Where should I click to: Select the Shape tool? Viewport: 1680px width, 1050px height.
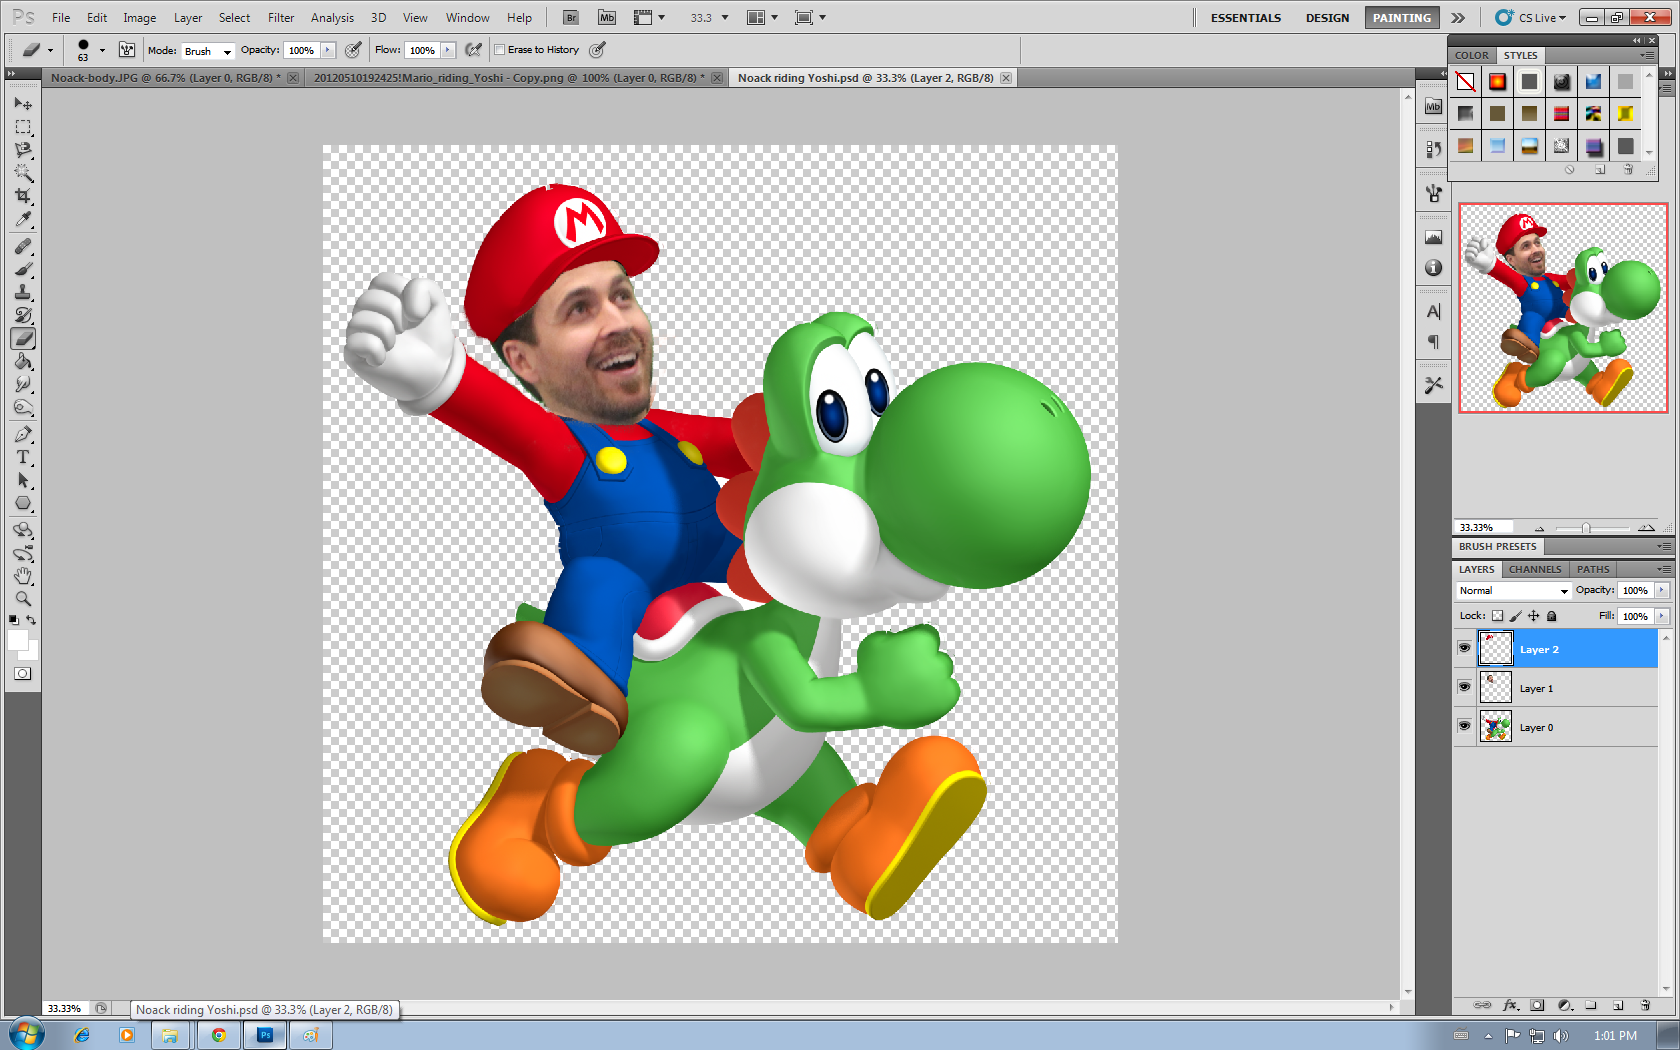coord(23,504)
